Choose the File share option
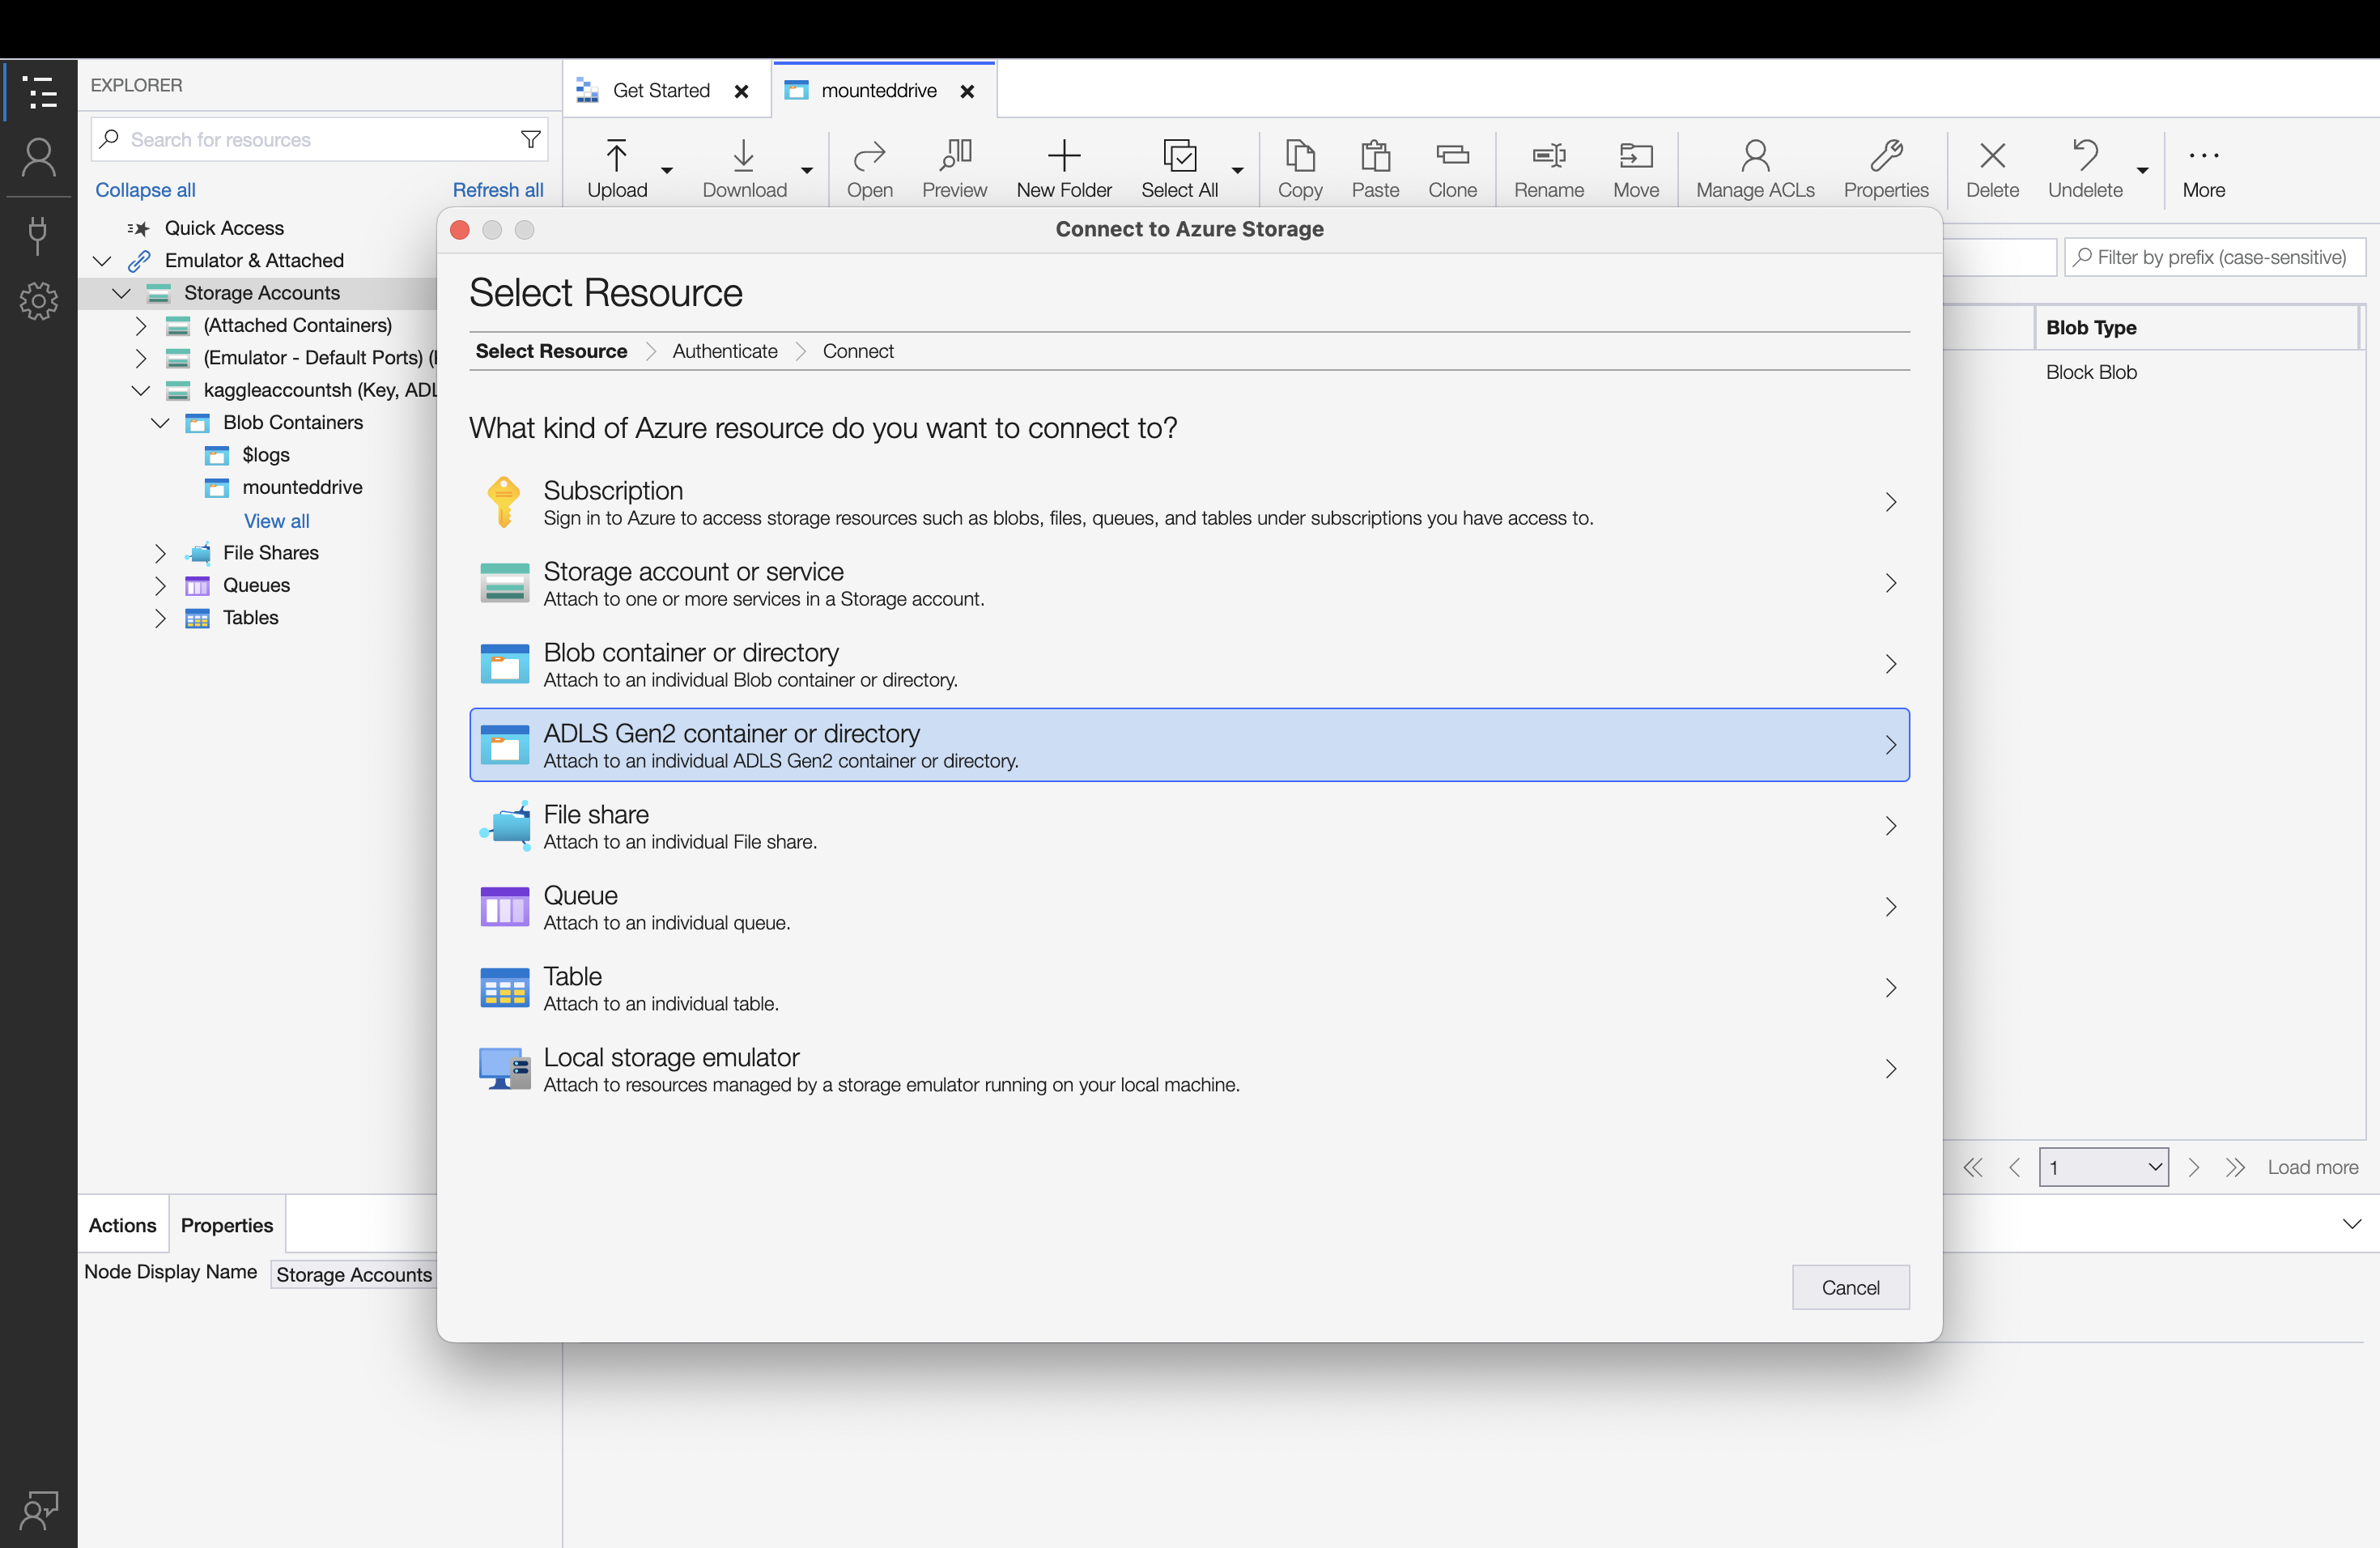Screen dimensions: 2380x1548 click(1189, 826)
